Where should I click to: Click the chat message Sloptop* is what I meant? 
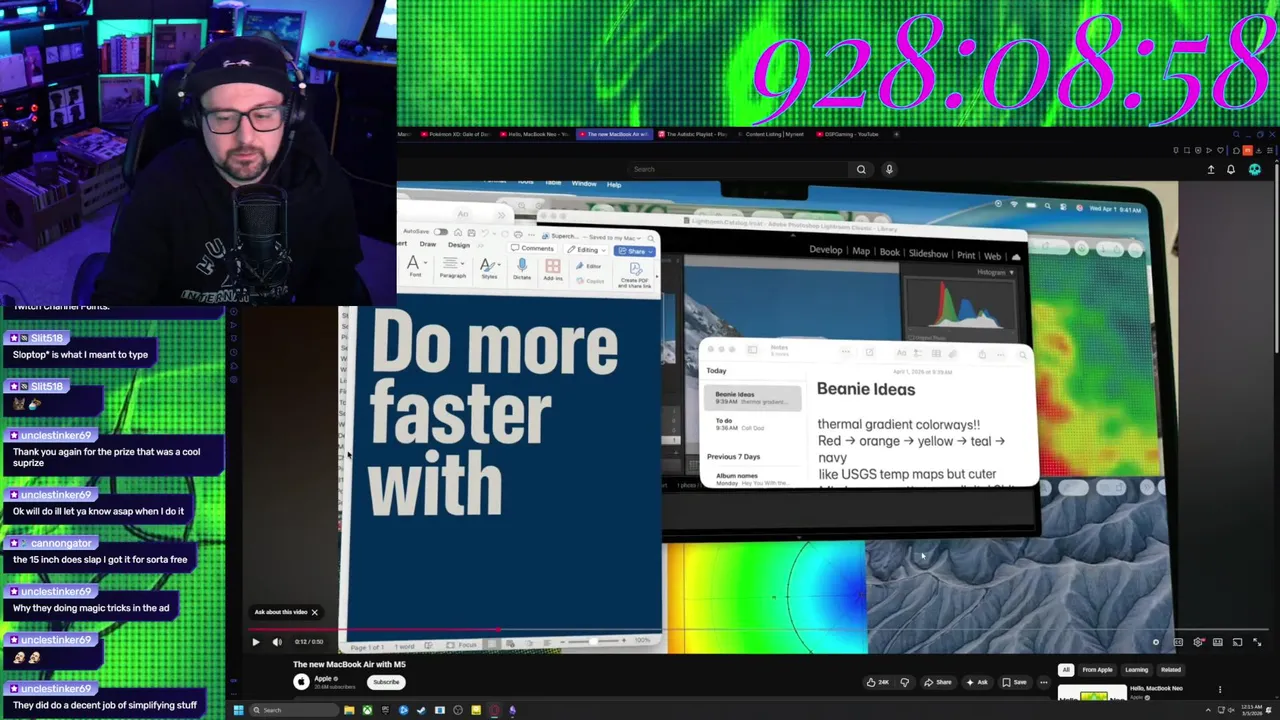coord(80,355)
